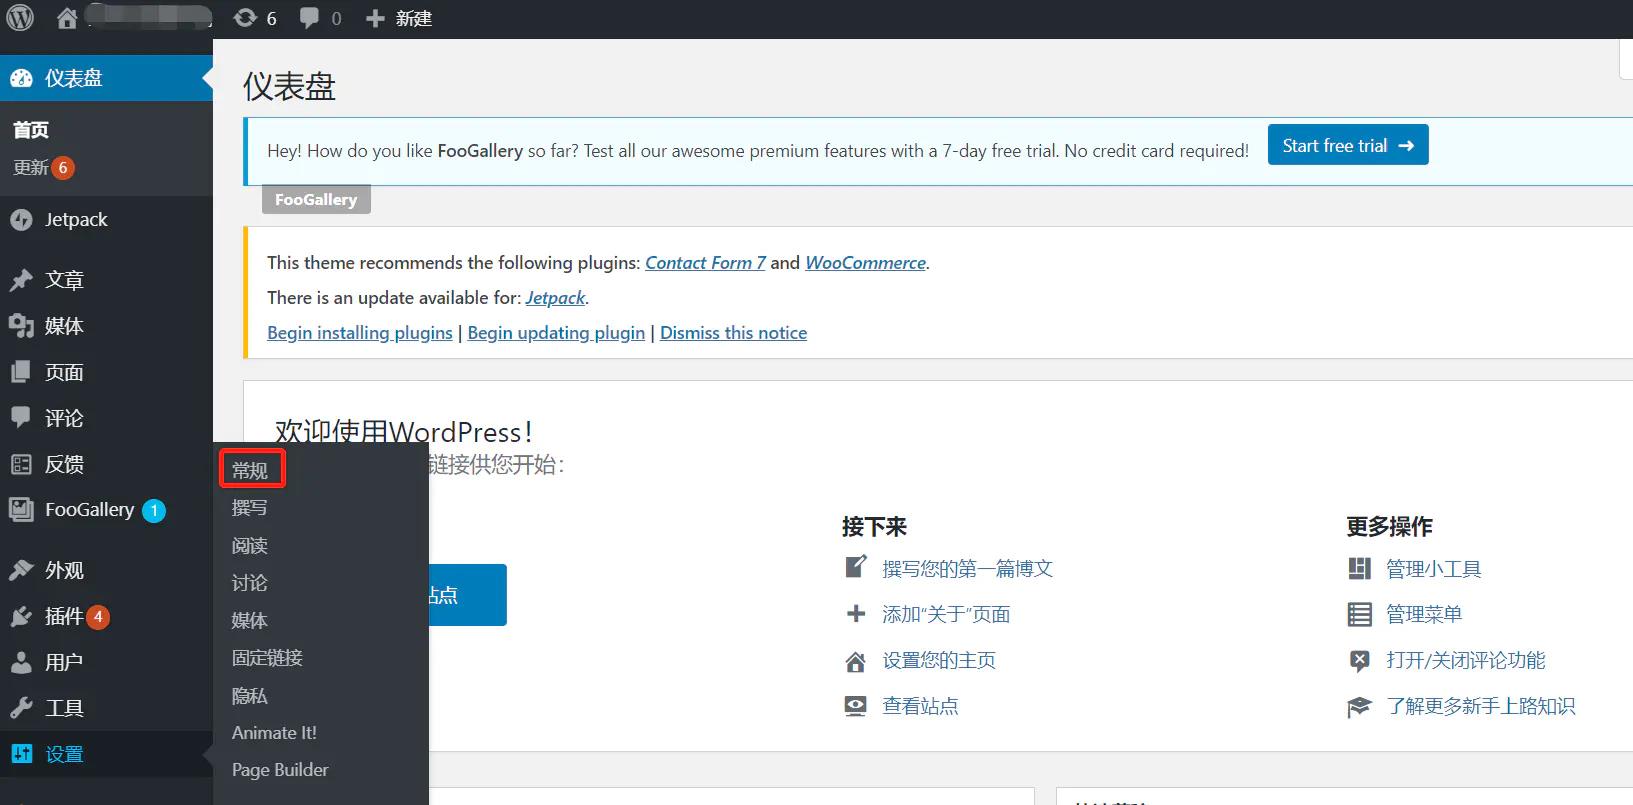
Task: Click the Start free trial button
Action: (1348, 145)
